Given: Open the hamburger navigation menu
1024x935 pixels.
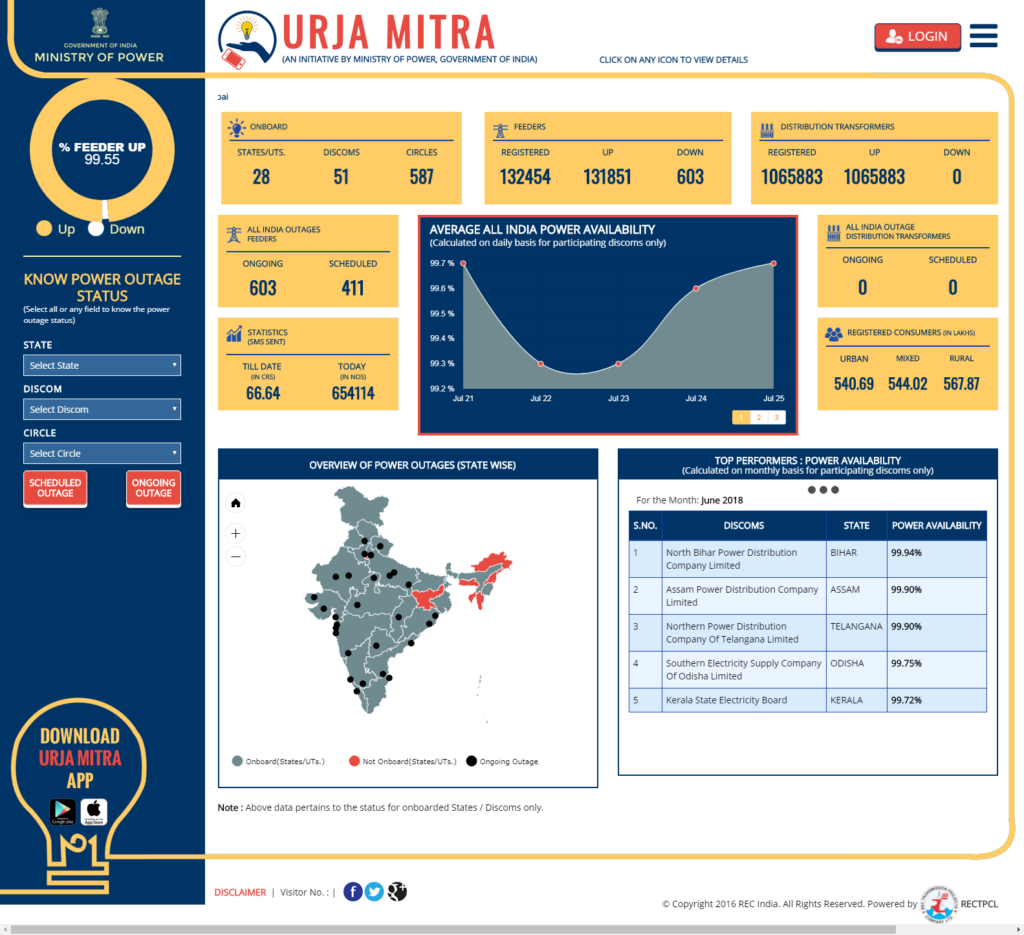Looking at the screenshot, I should 983,35.
